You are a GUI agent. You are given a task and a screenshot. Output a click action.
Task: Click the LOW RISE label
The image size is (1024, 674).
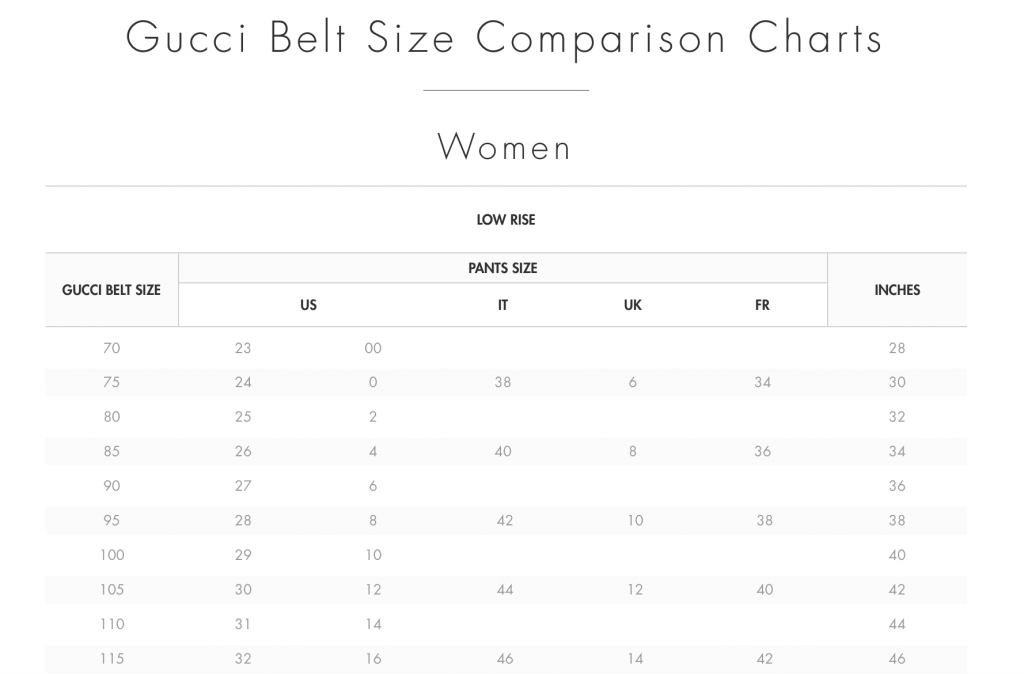pos(505,220)
